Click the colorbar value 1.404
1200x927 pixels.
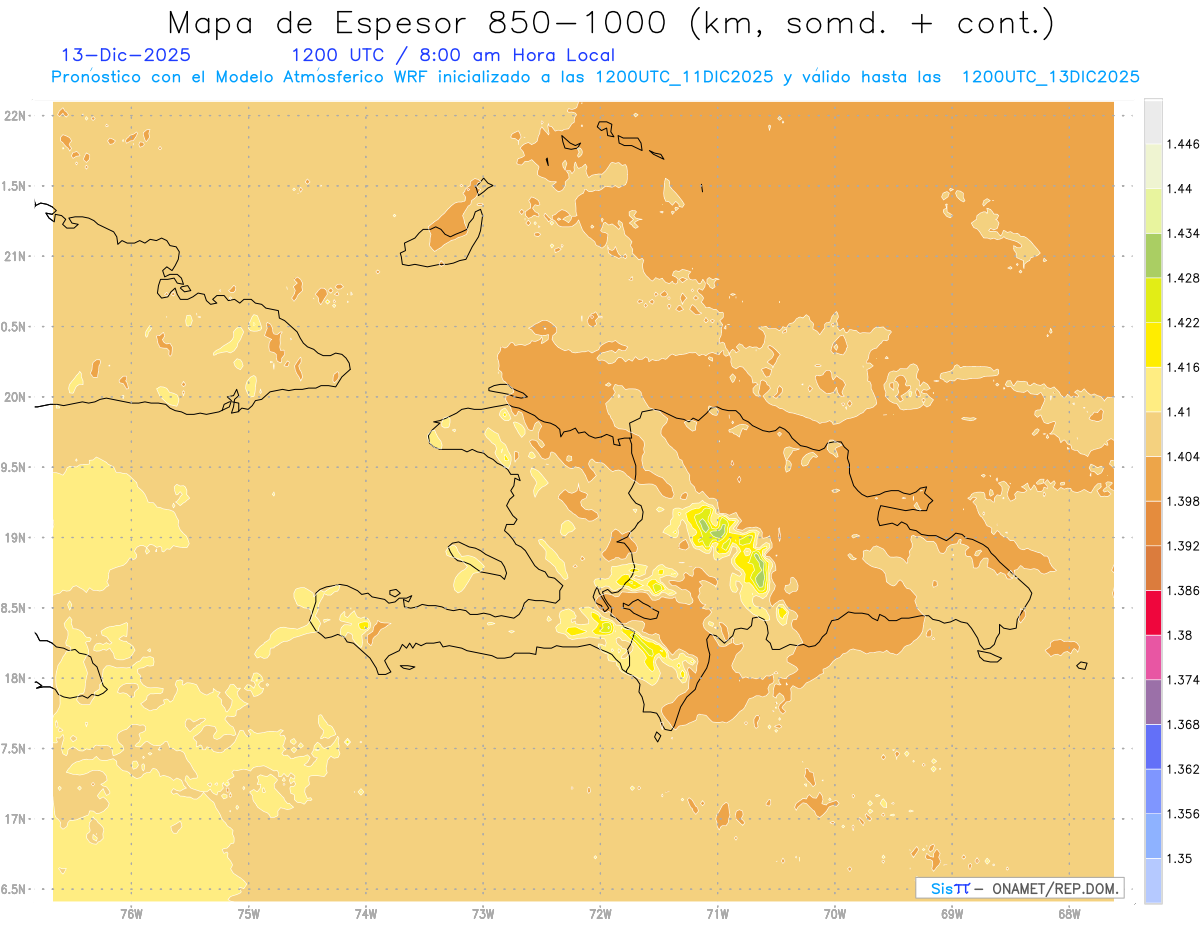[1183, 457]
